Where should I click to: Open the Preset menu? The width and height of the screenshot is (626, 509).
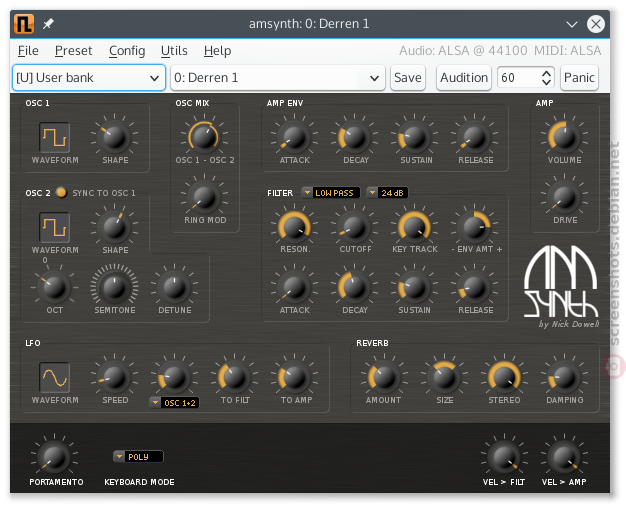73,51
